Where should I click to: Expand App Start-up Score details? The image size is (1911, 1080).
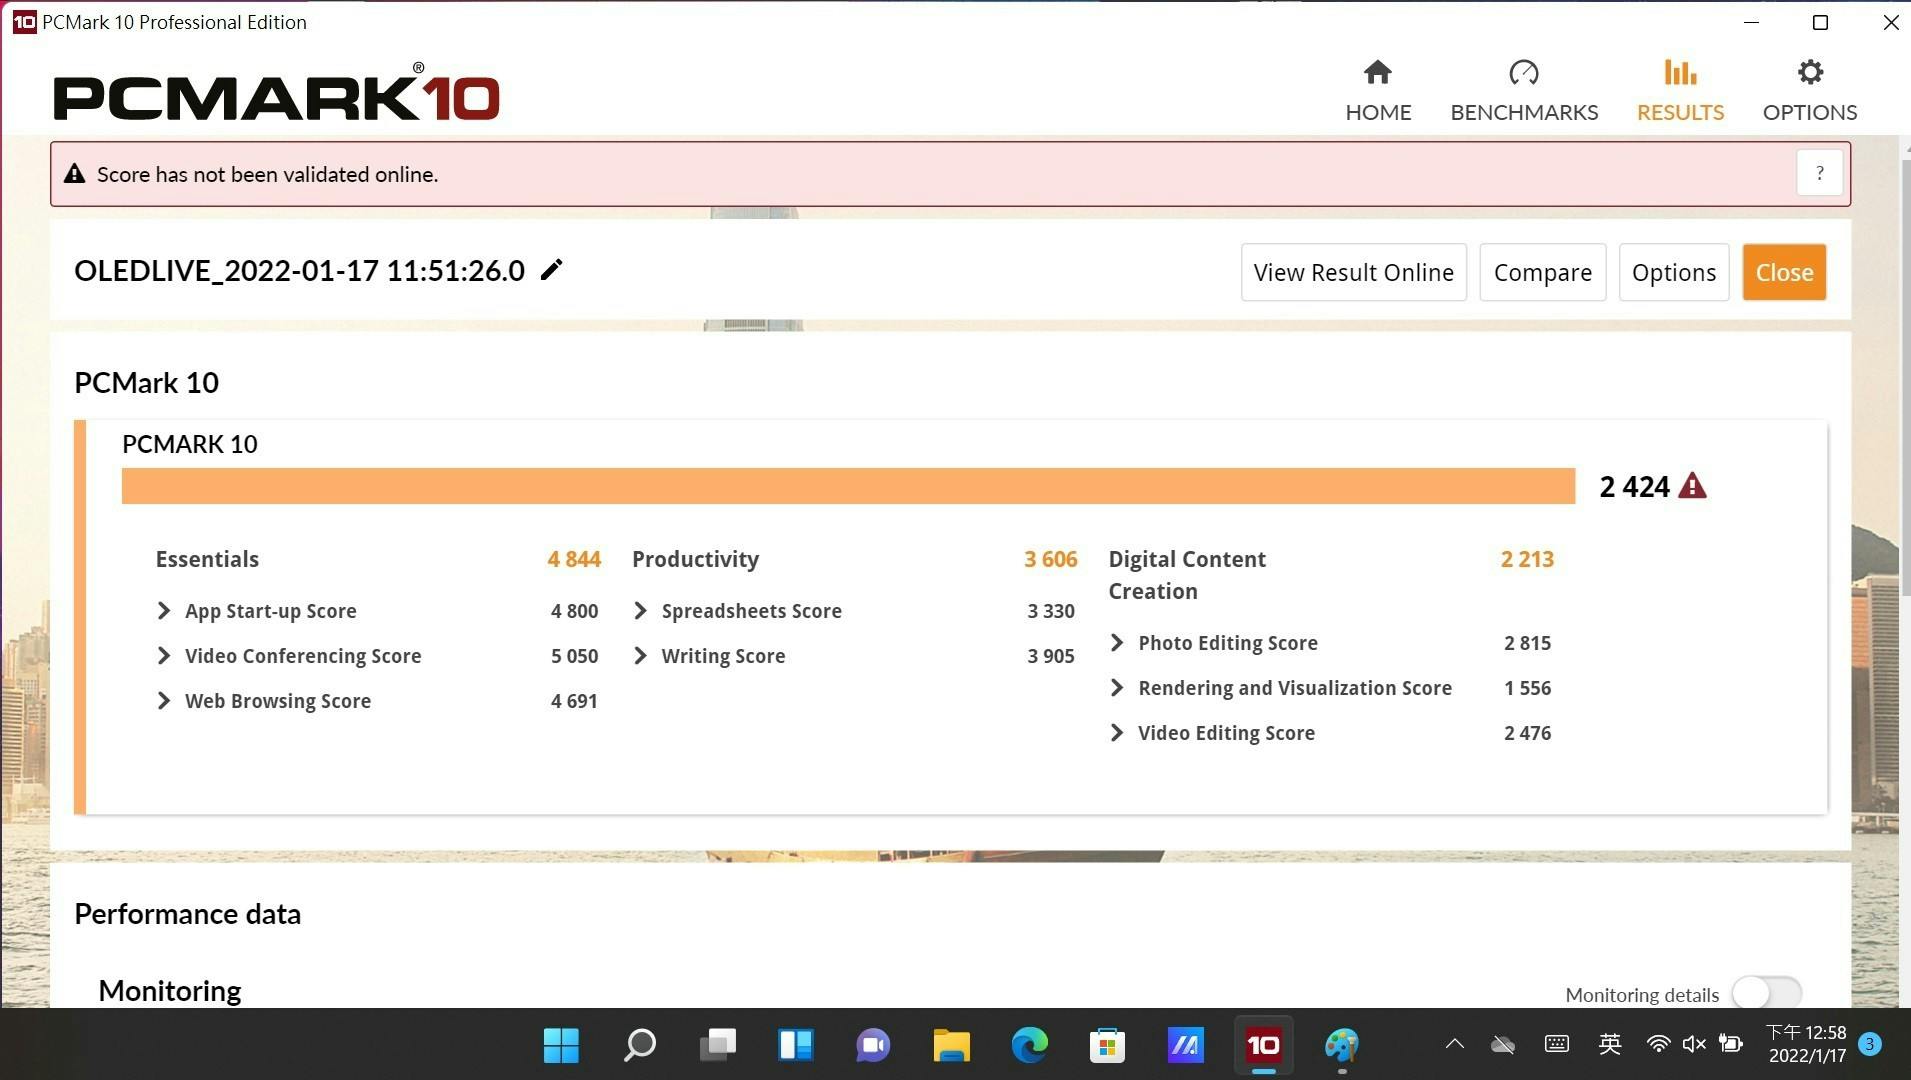[164, 611]
